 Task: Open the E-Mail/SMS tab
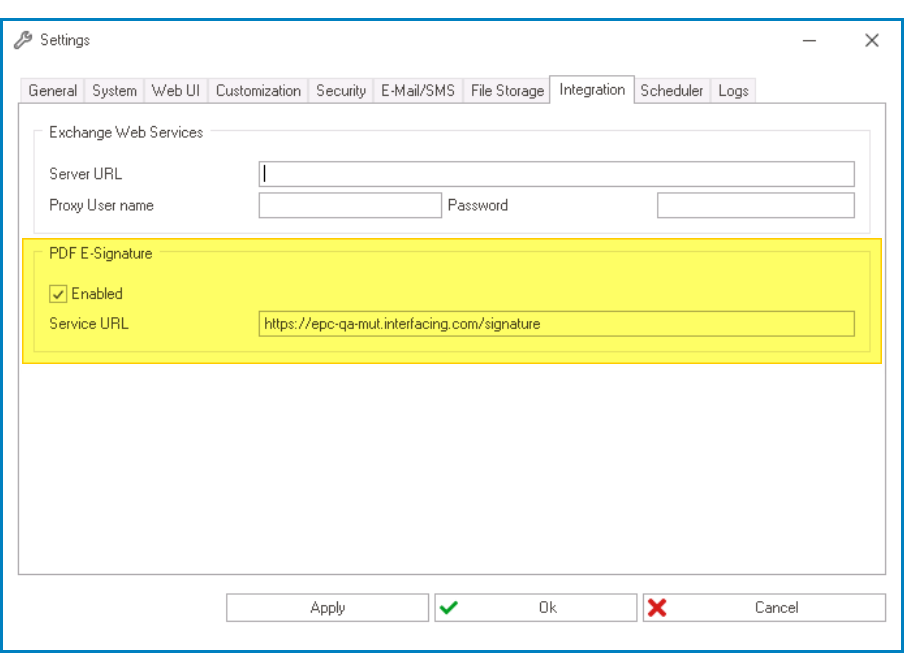coord(418,90)
